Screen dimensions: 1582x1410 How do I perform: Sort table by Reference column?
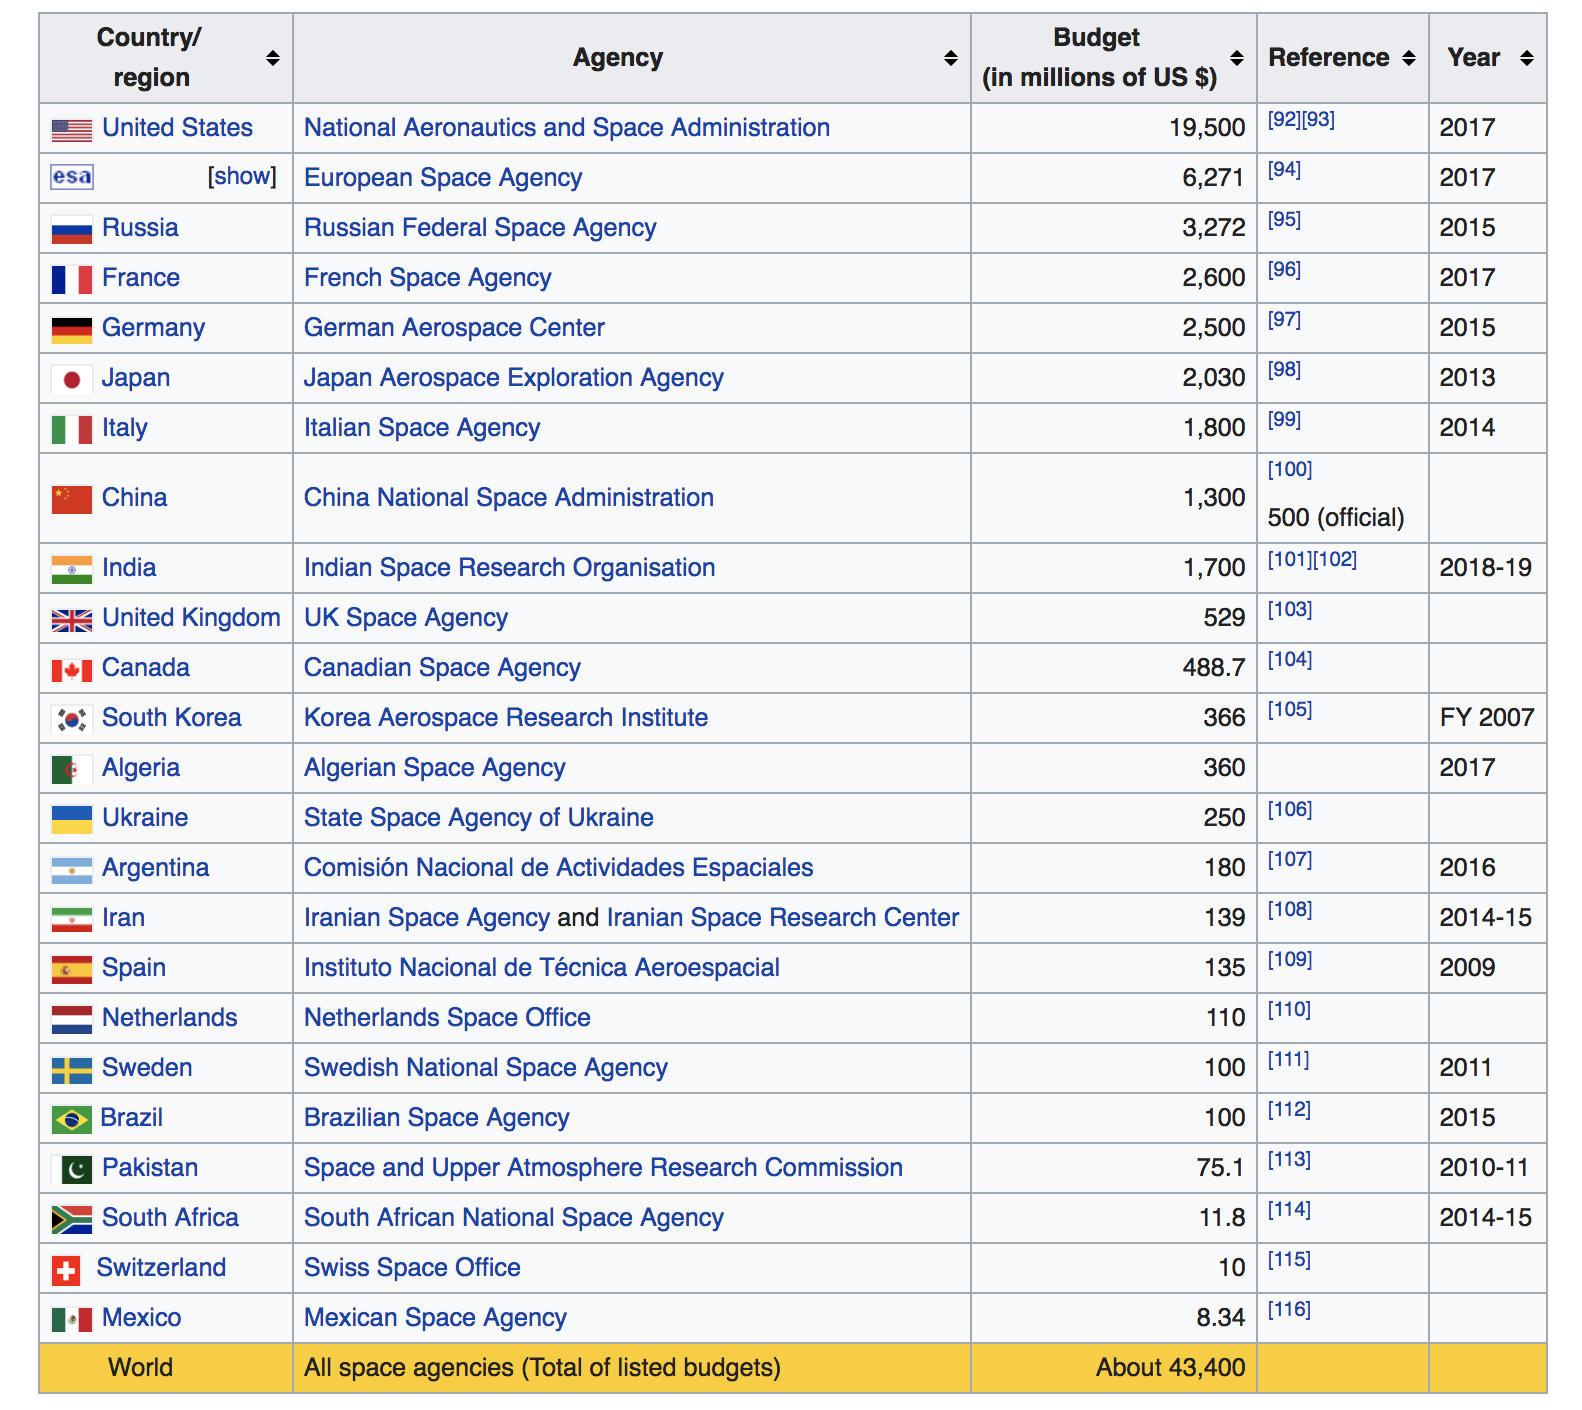tap(1408, 58)
